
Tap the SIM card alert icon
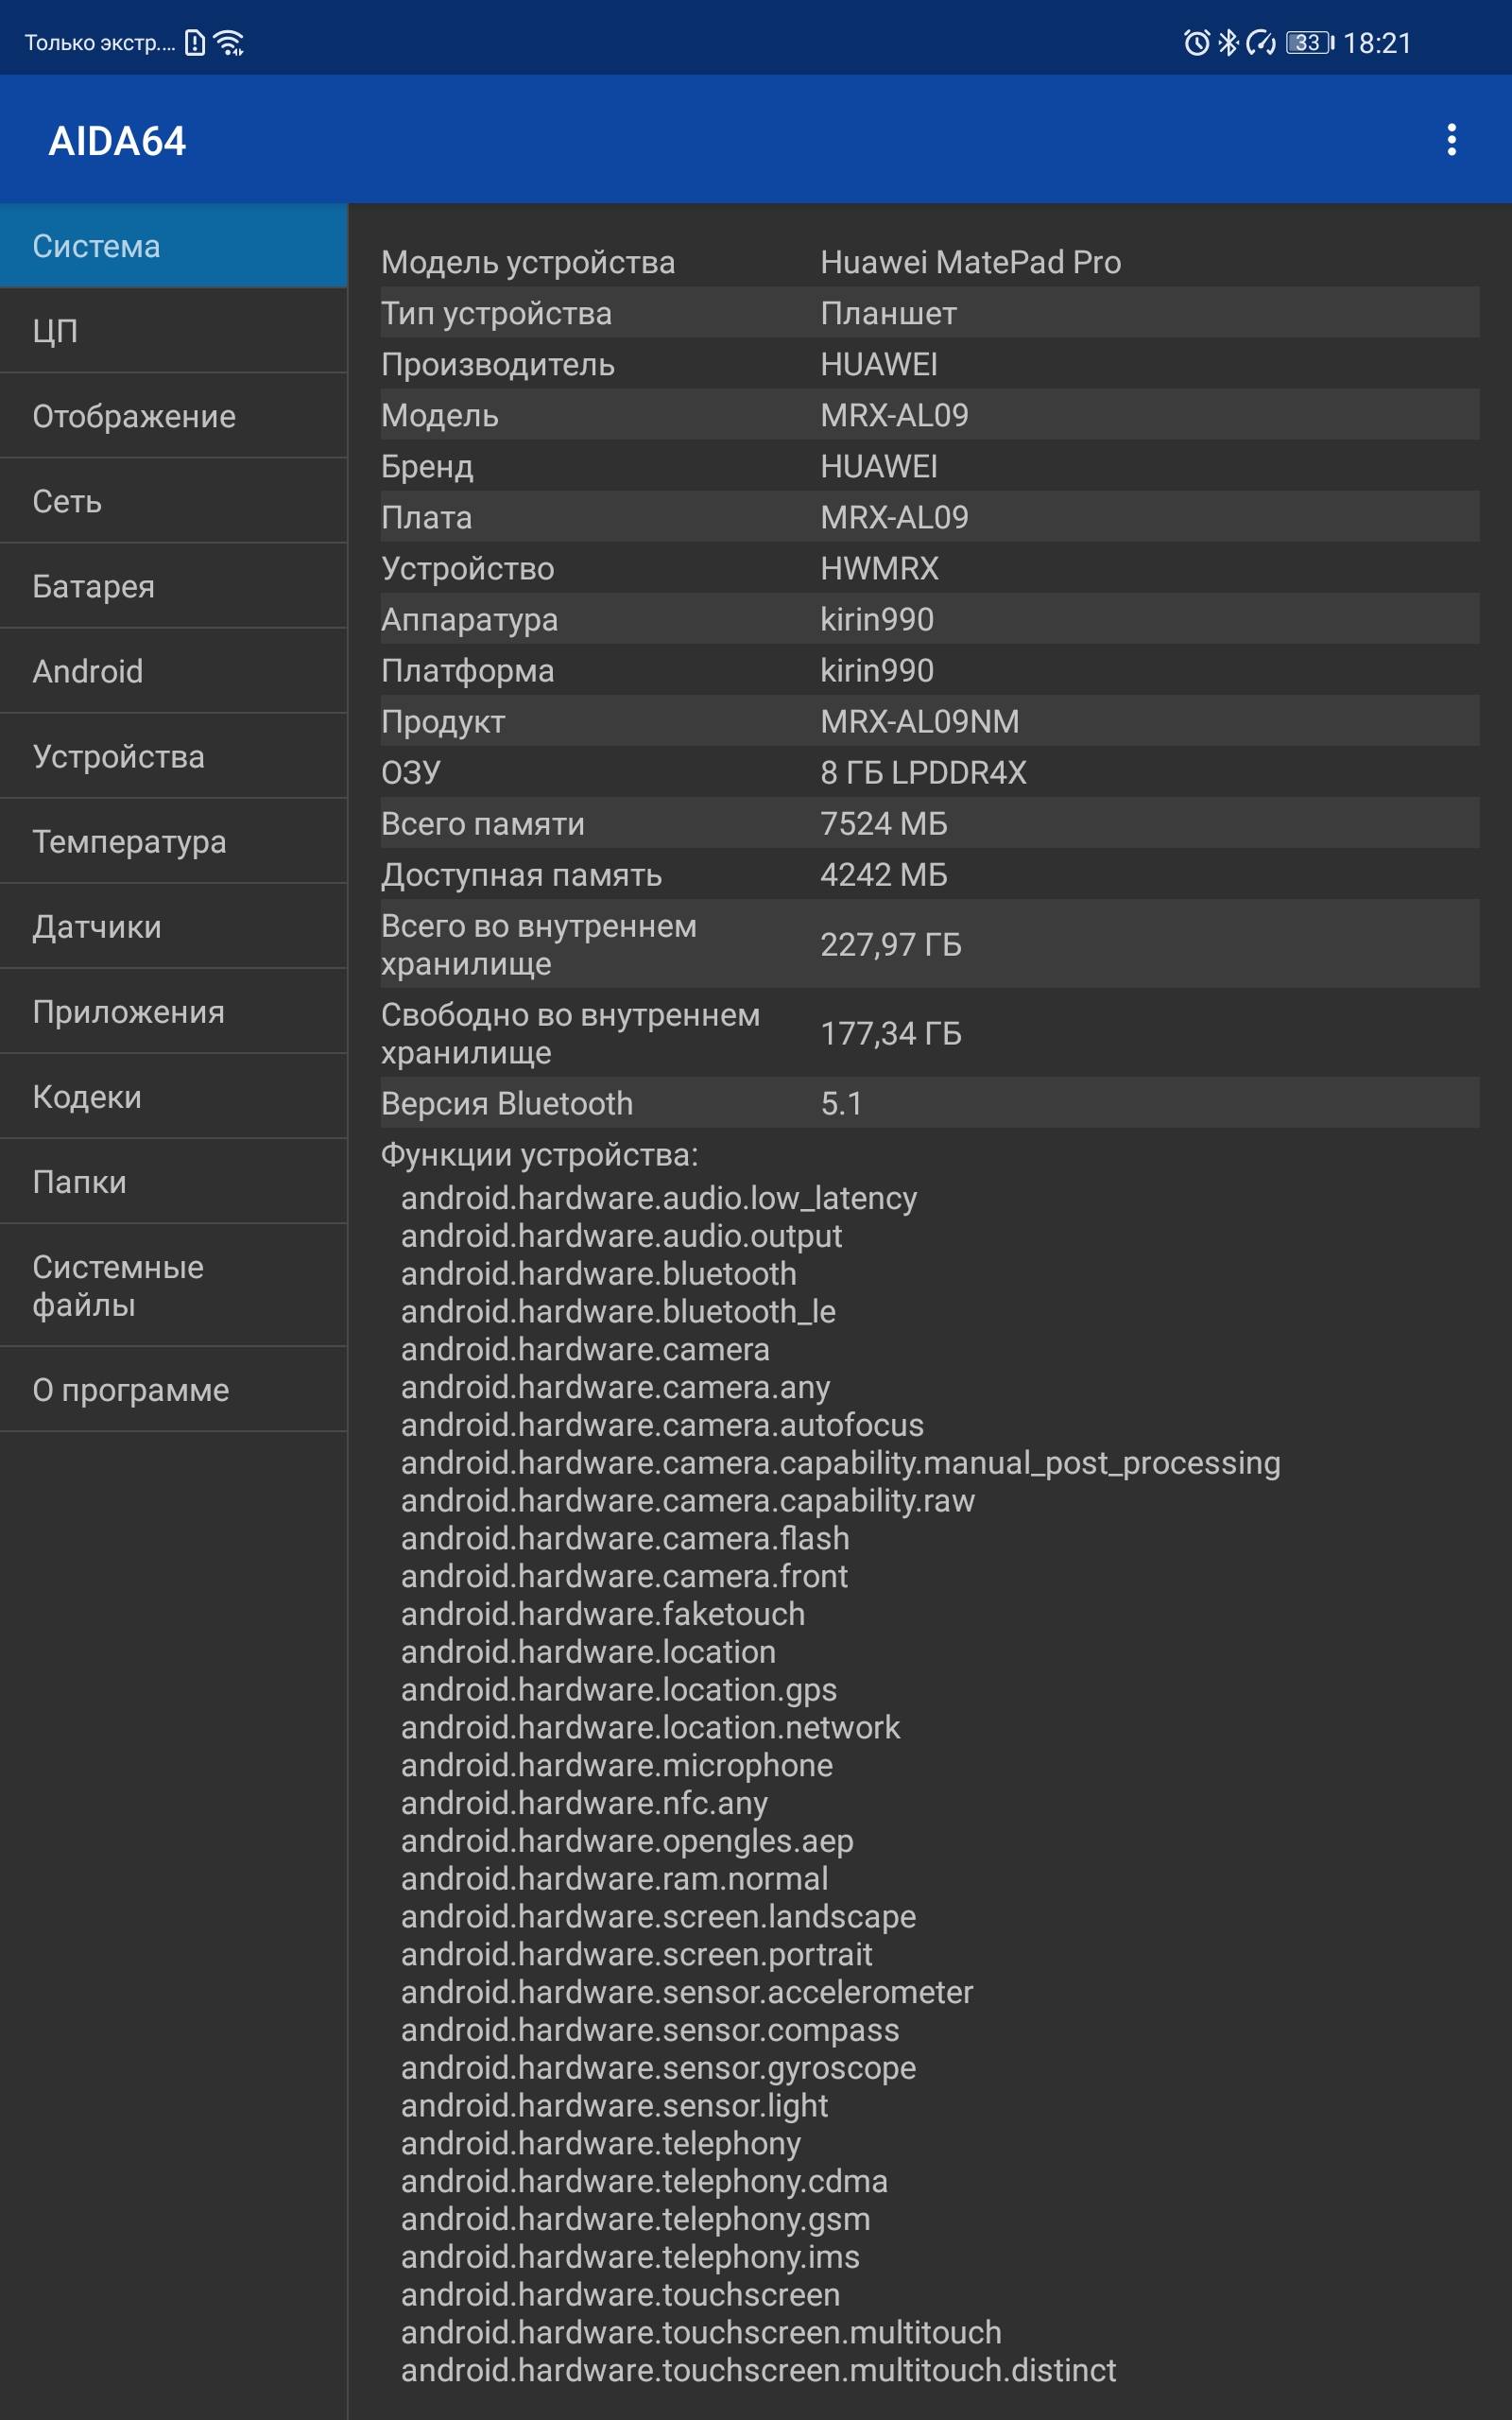click(195, 43)
